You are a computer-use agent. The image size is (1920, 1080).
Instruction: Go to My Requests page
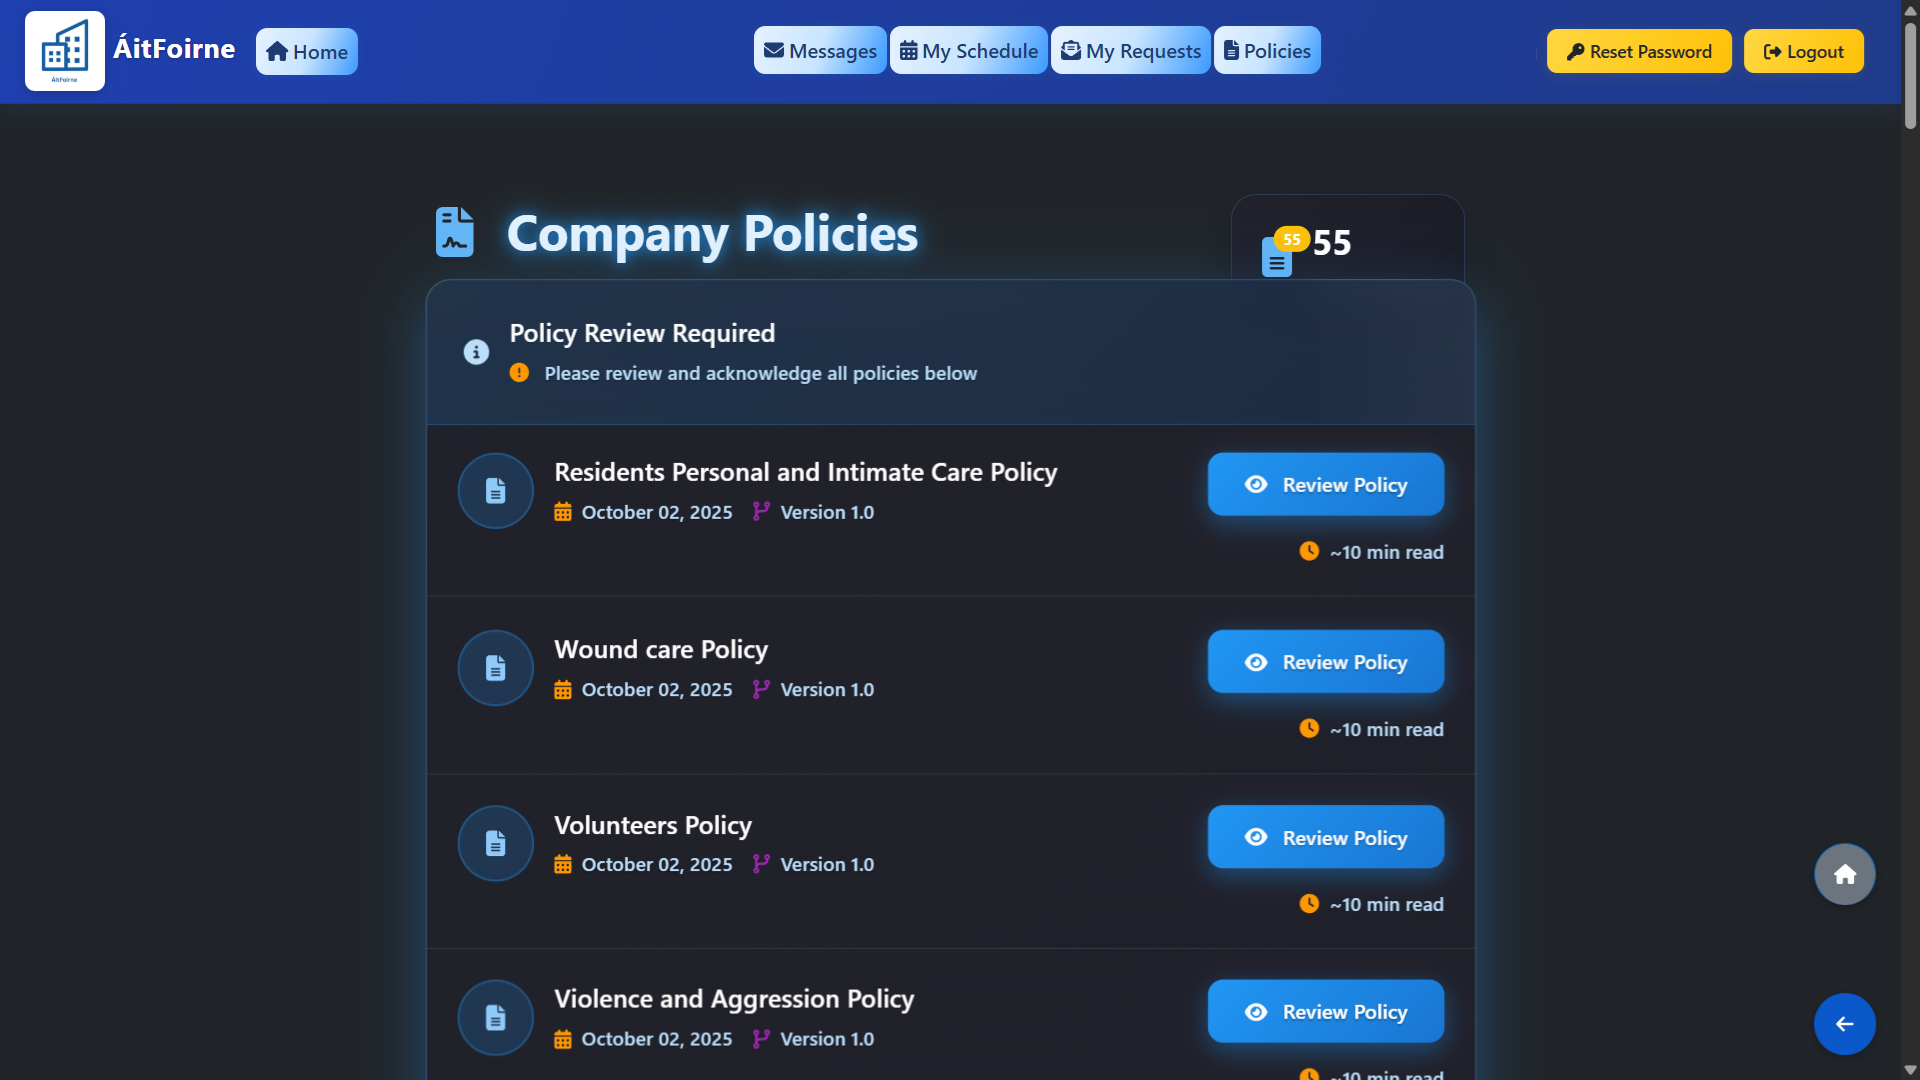[x=1130, y=51]
